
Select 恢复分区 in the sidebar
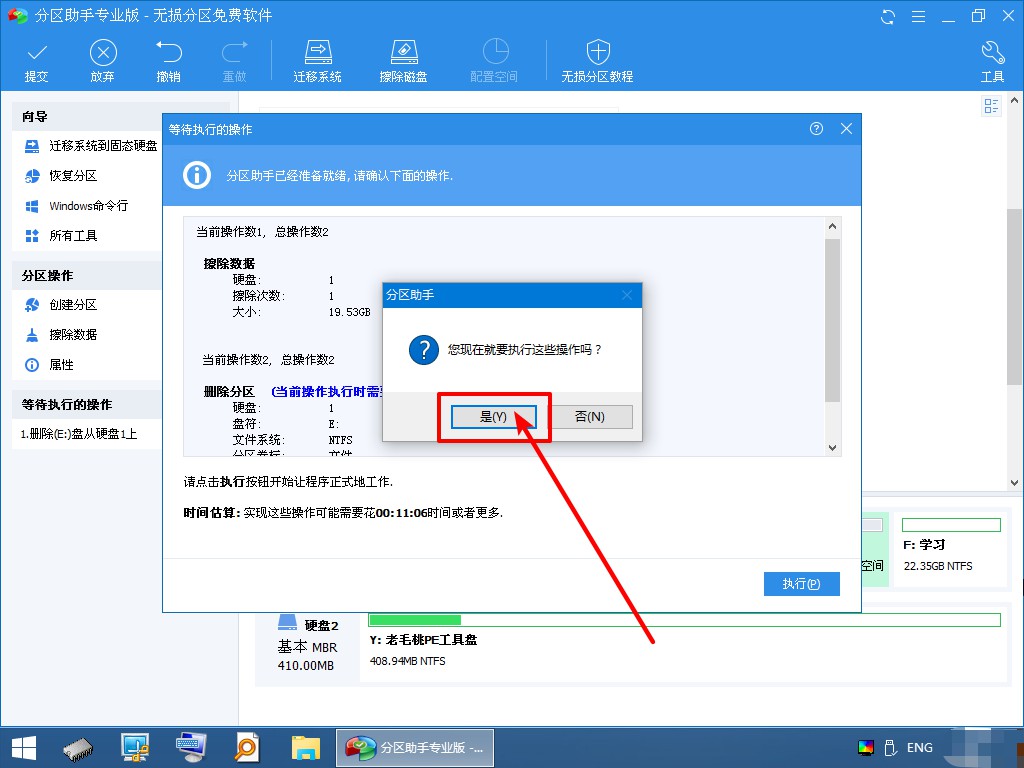[61, 176]
